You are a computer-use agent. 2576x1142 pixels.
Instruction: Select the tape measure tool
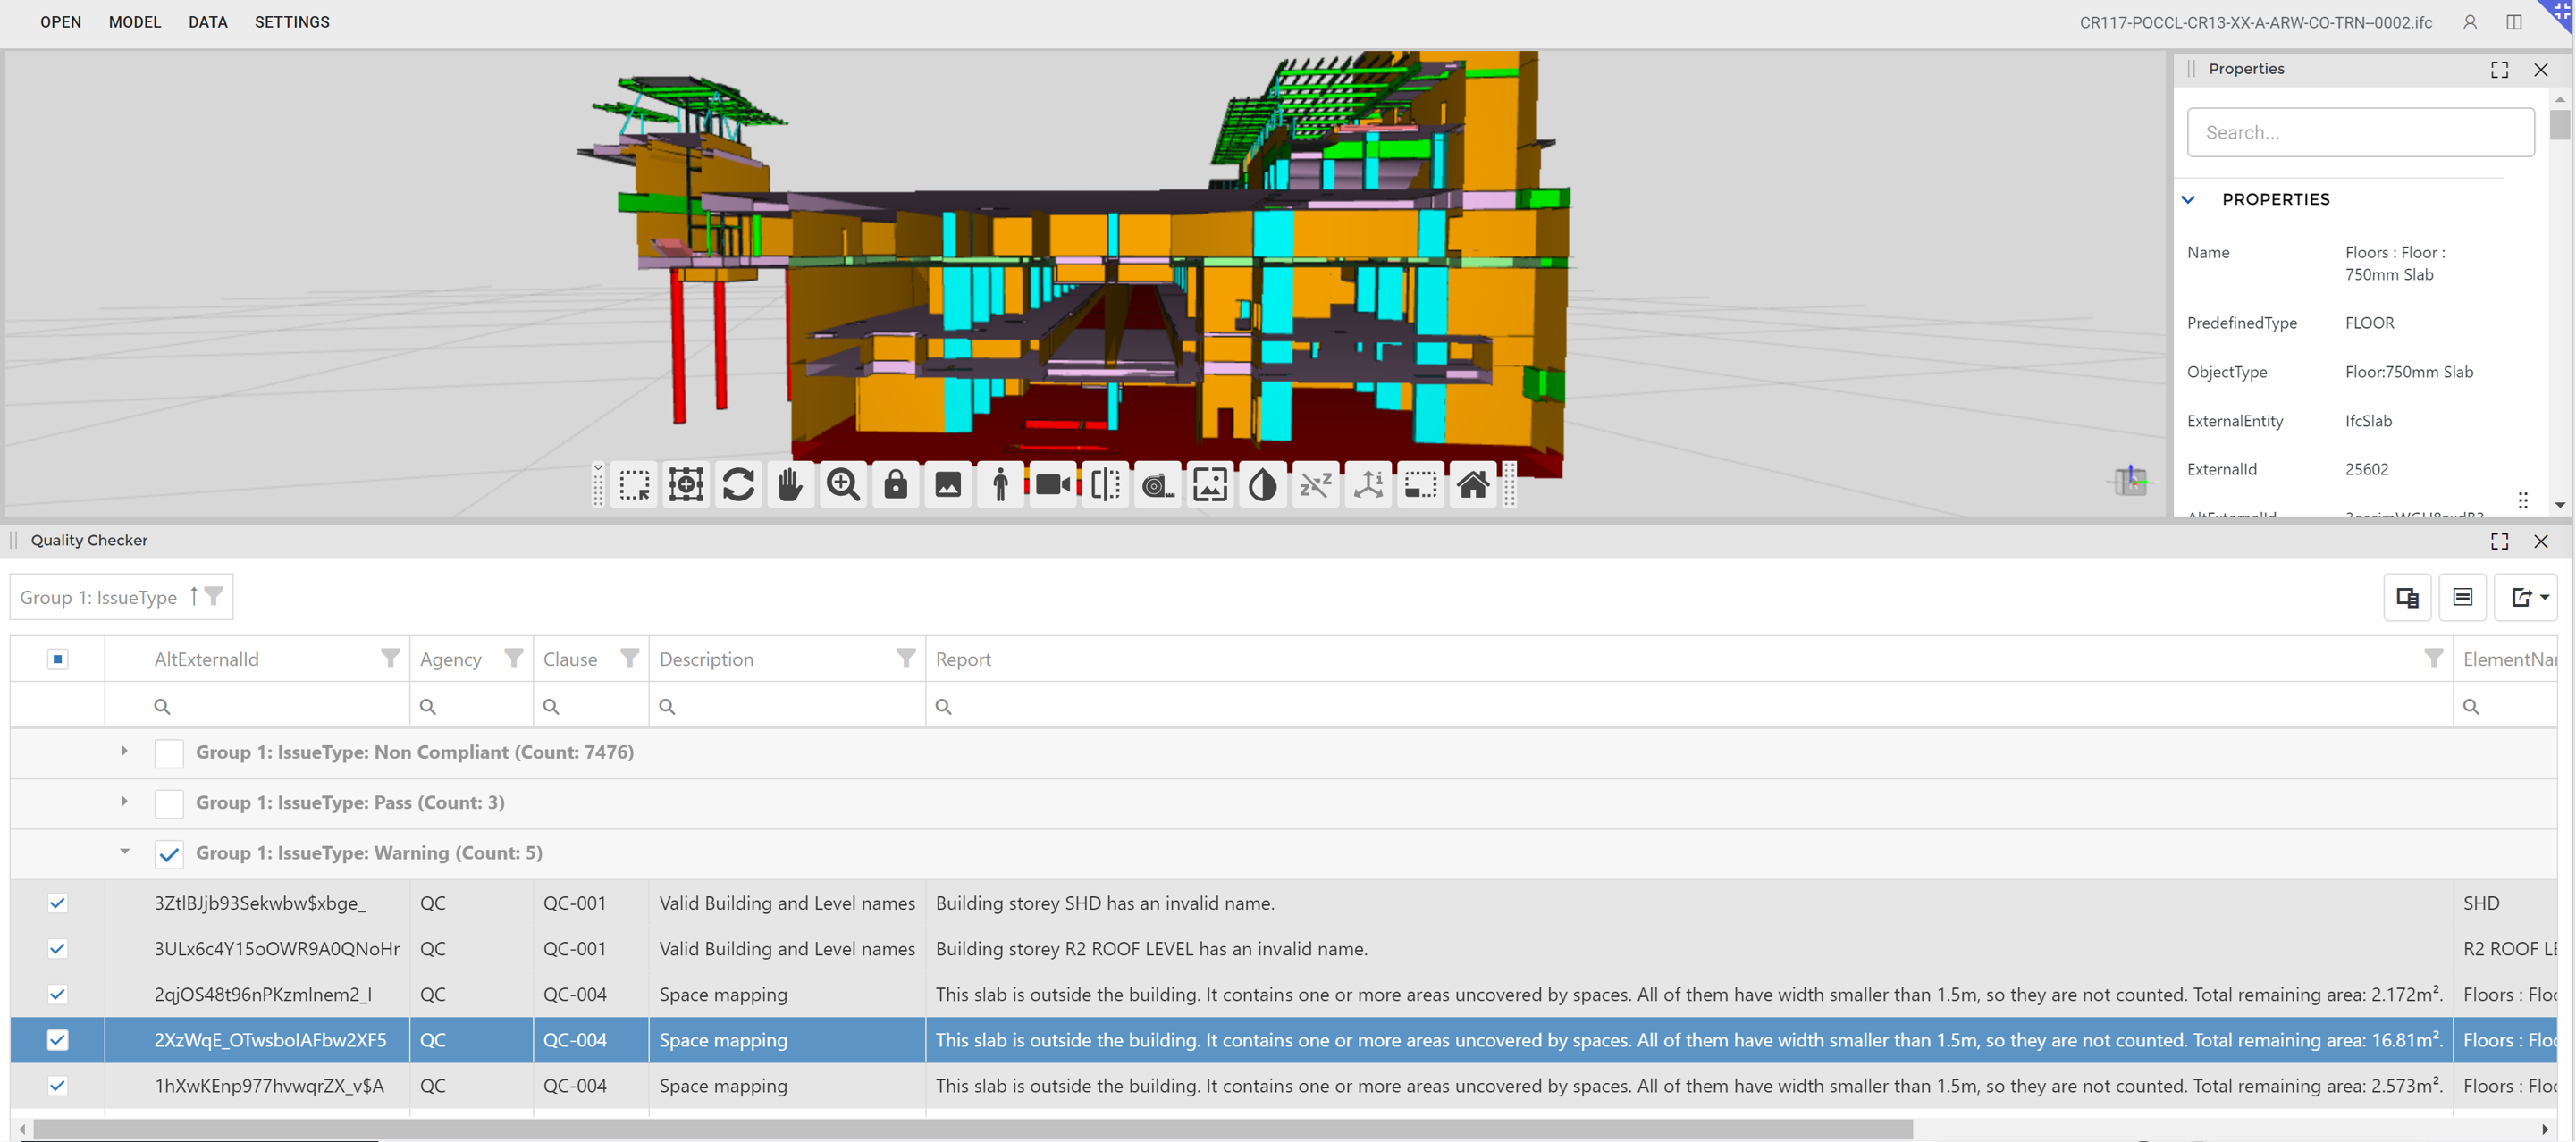pos(1158,485)
